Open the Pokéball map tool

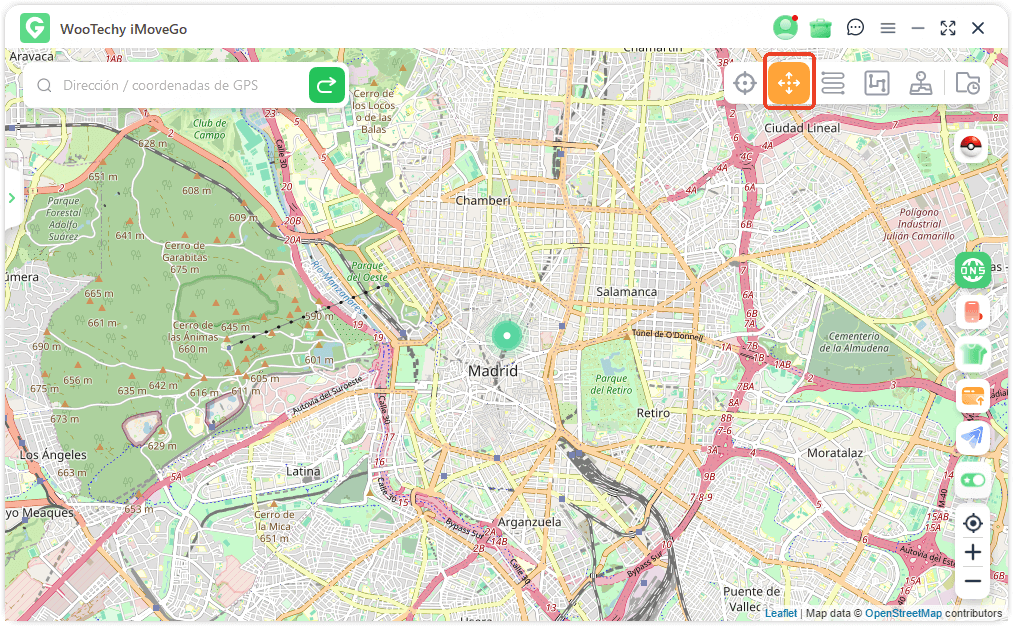[x=972, y=146]
